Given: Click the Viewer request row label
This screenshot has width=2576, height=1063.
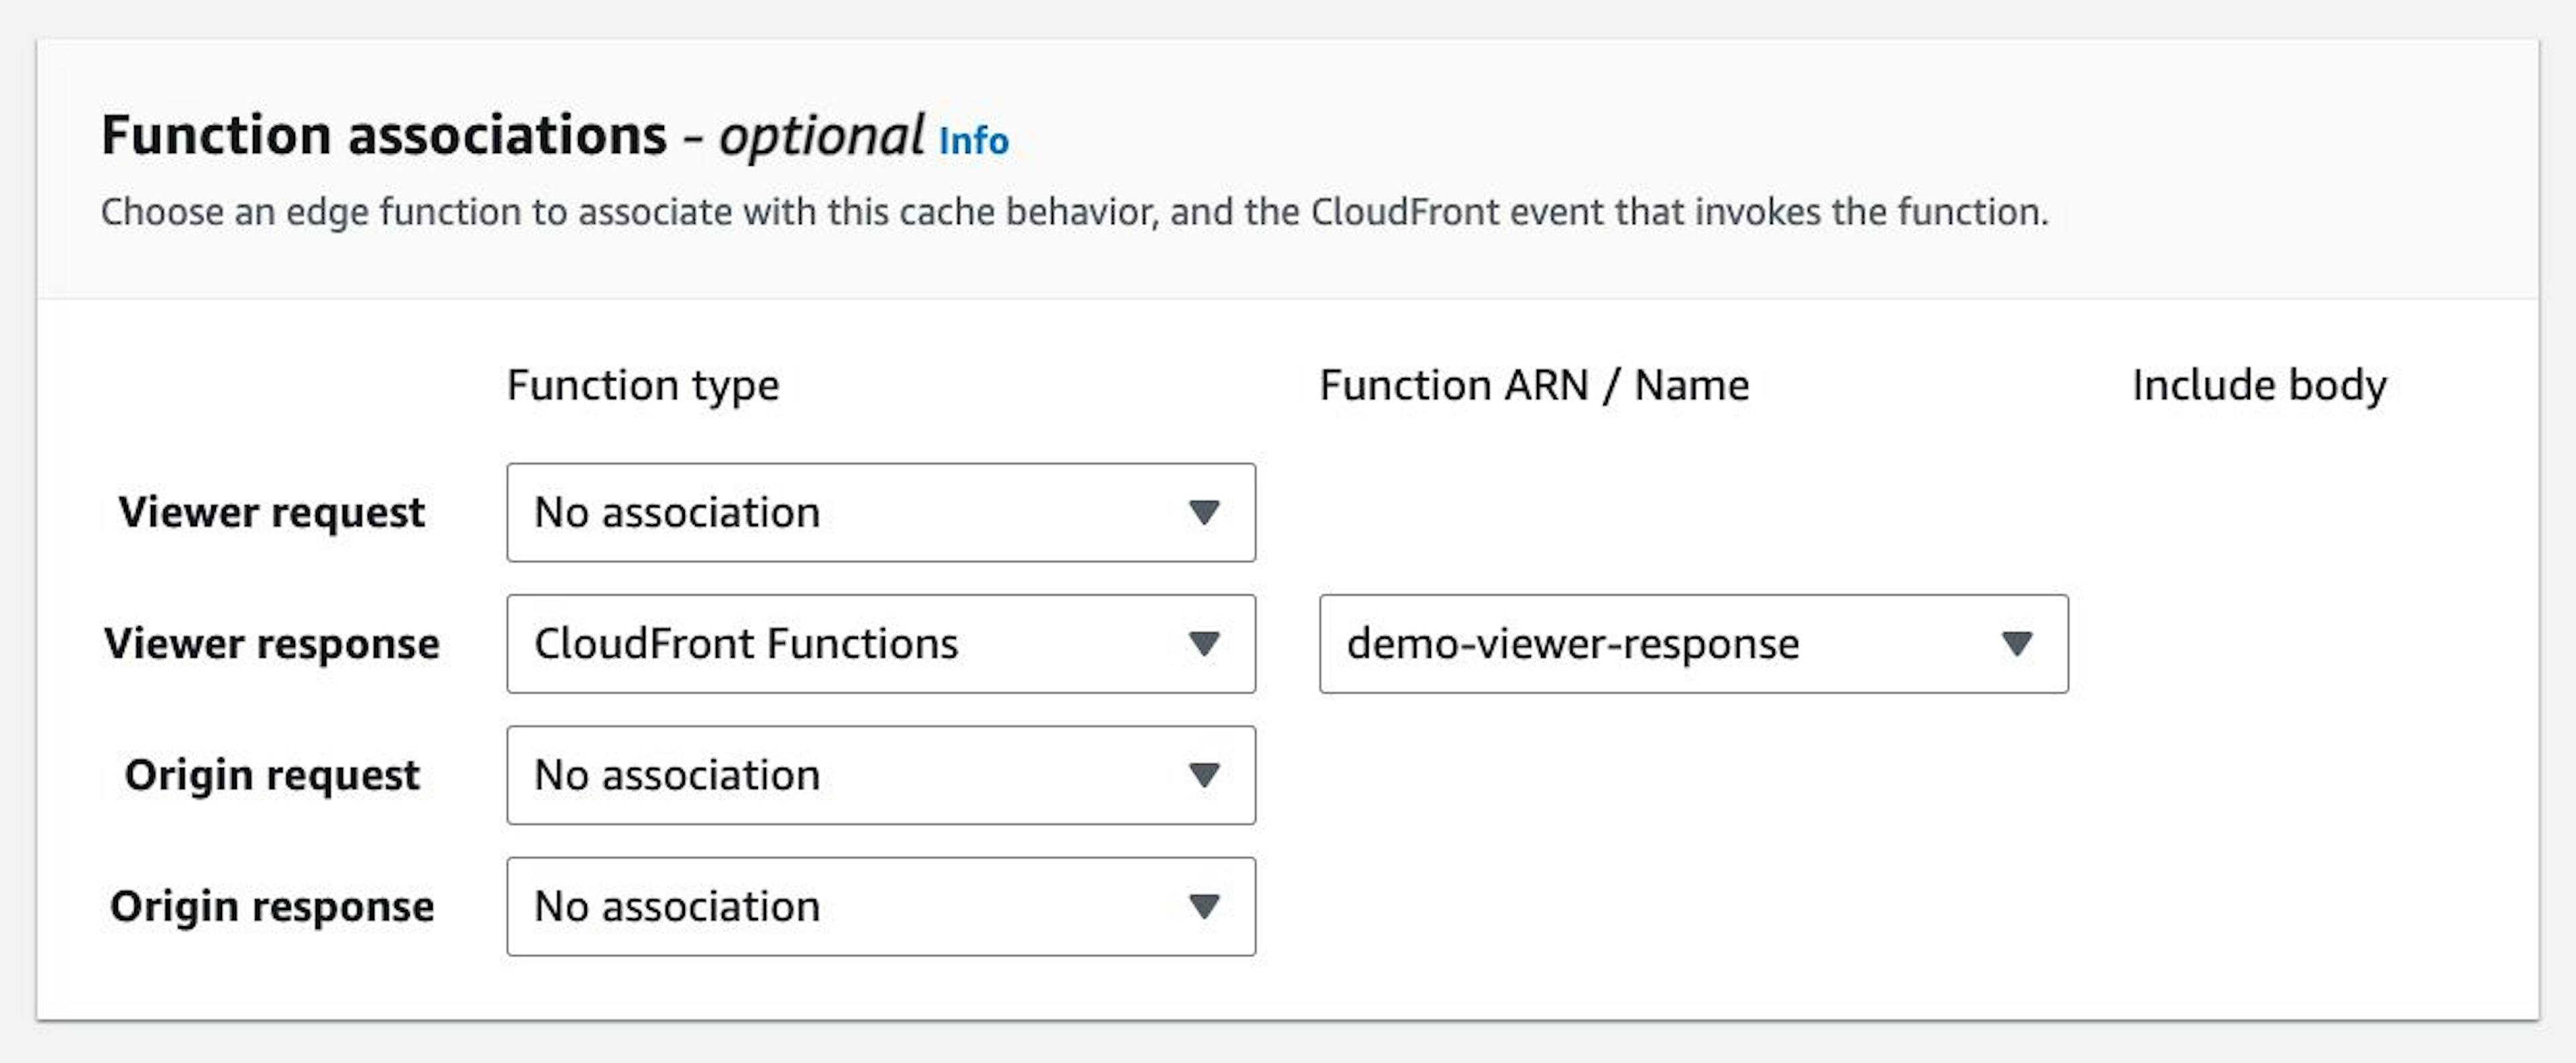Looking at the screenshot, I should click(271, 512).
